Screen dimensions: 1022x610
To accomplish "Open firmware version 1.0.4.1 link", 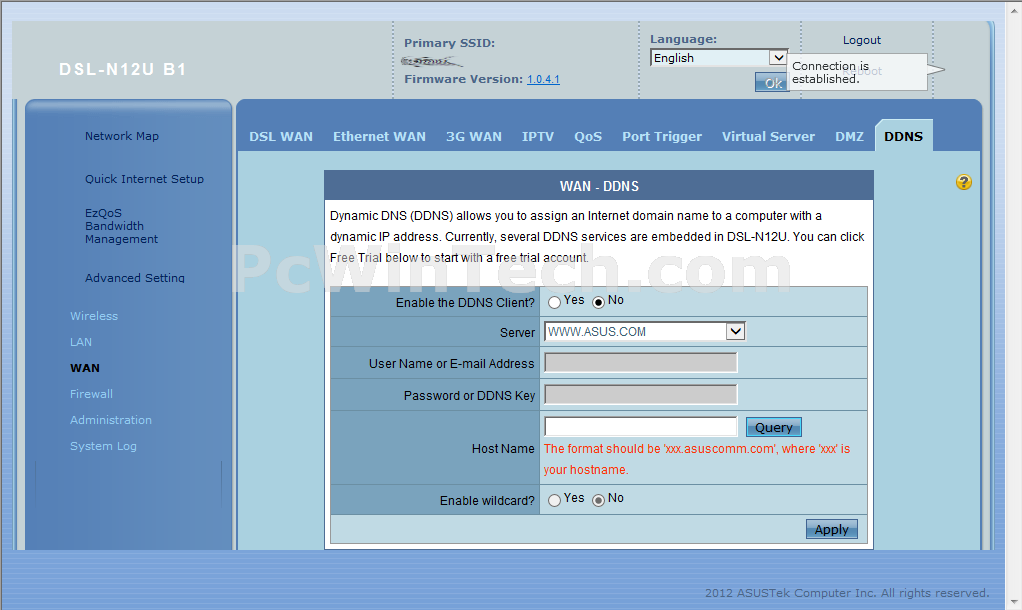I will [x=544, y=80].
